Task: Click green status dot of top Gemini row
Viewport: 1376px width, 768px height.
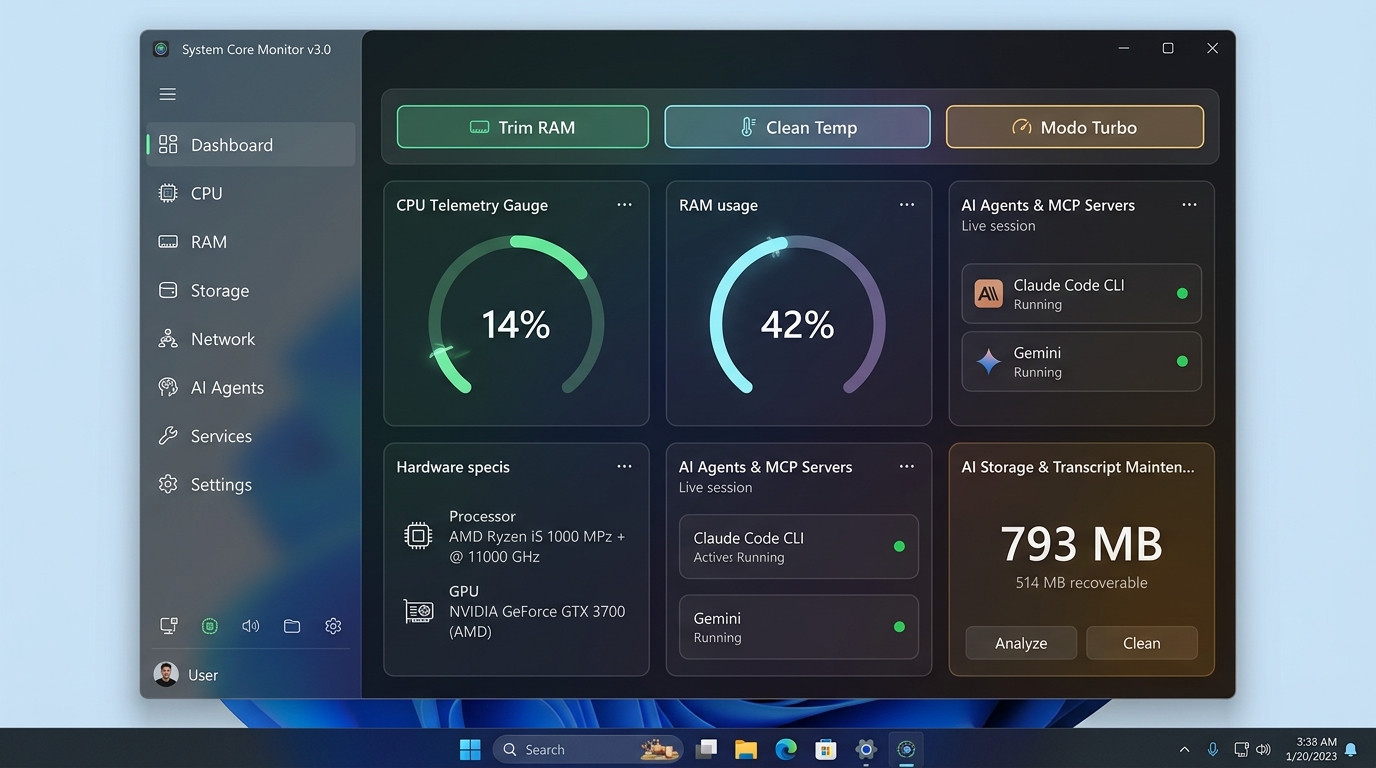Action: (1182, 362)
